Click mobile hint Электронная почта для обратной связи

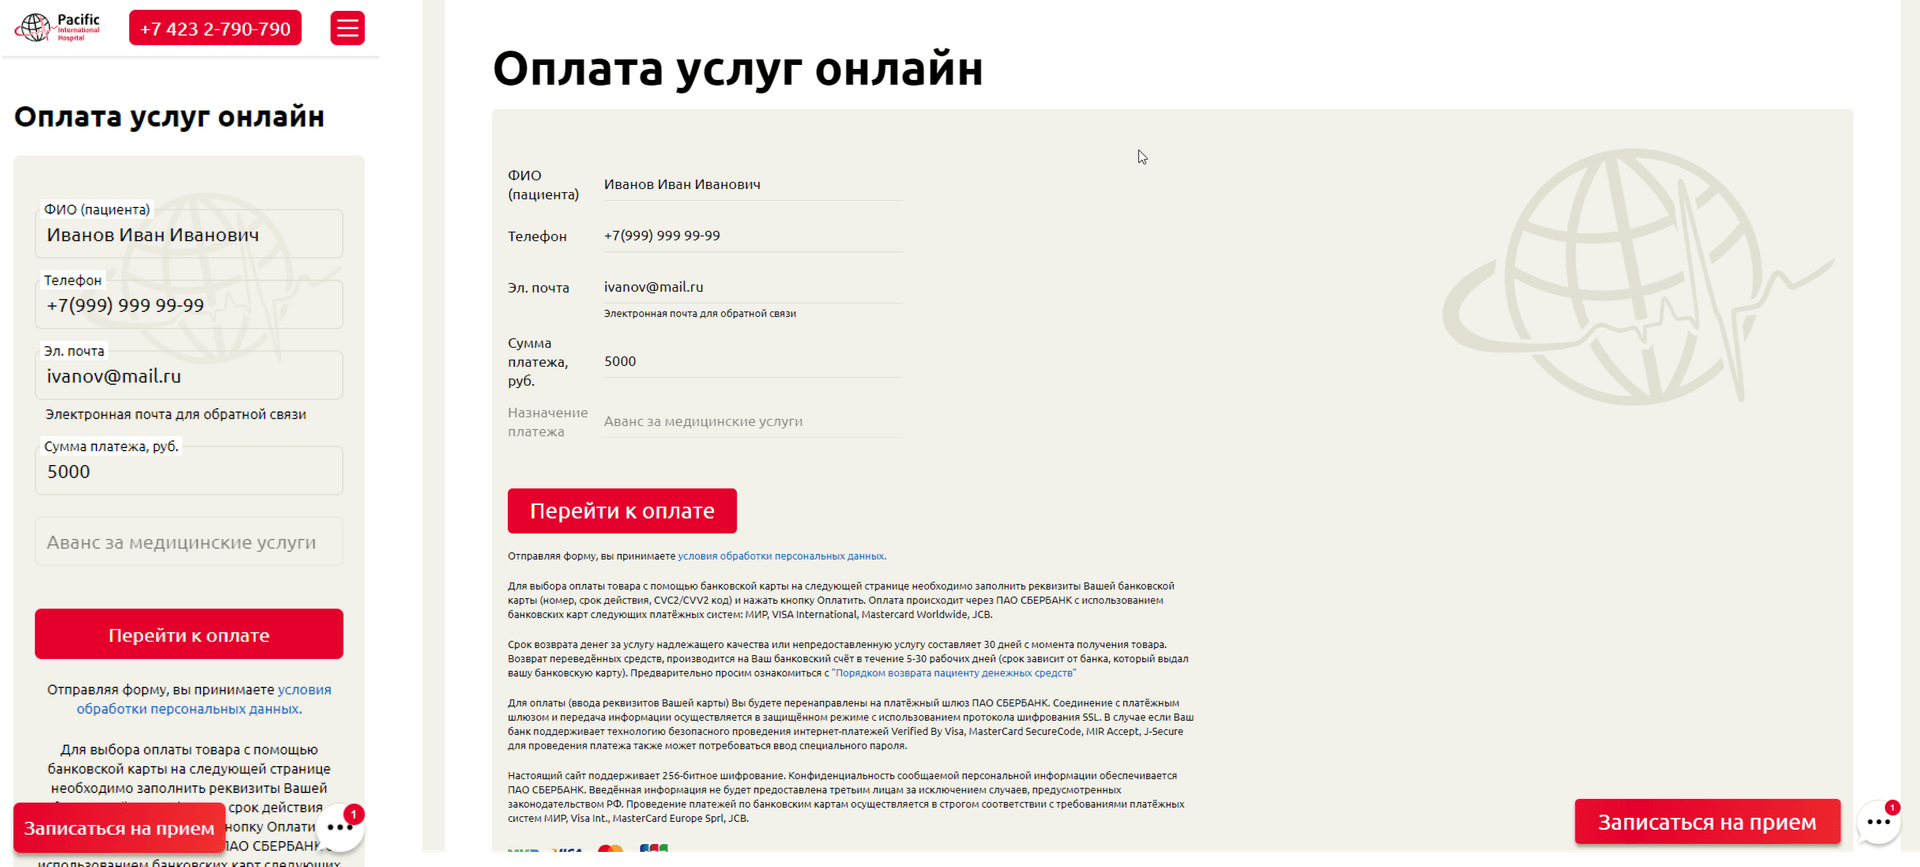tap(176, 414)
